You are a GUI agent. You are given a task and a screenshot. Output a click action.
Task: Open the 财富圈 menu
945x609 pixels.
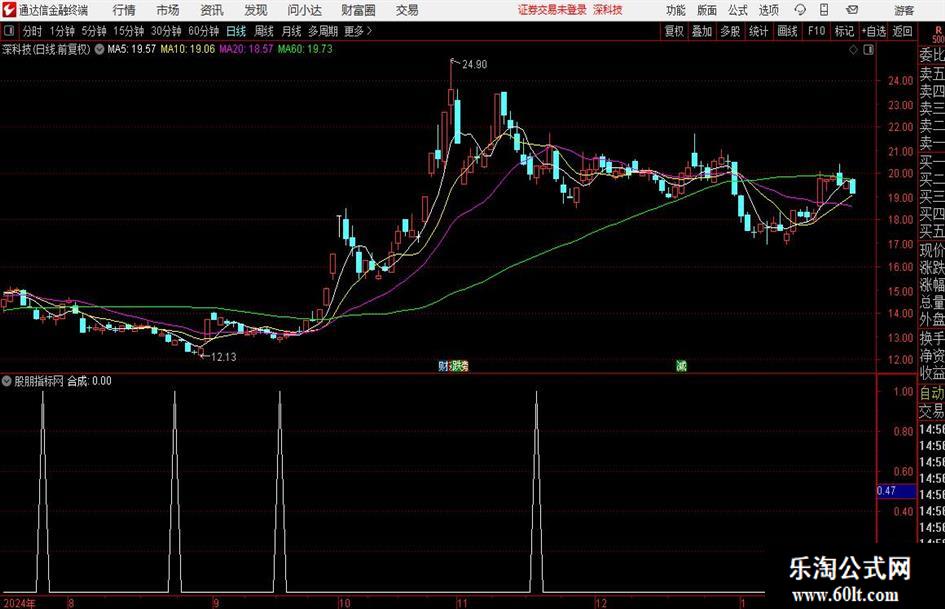coord(358,10)
